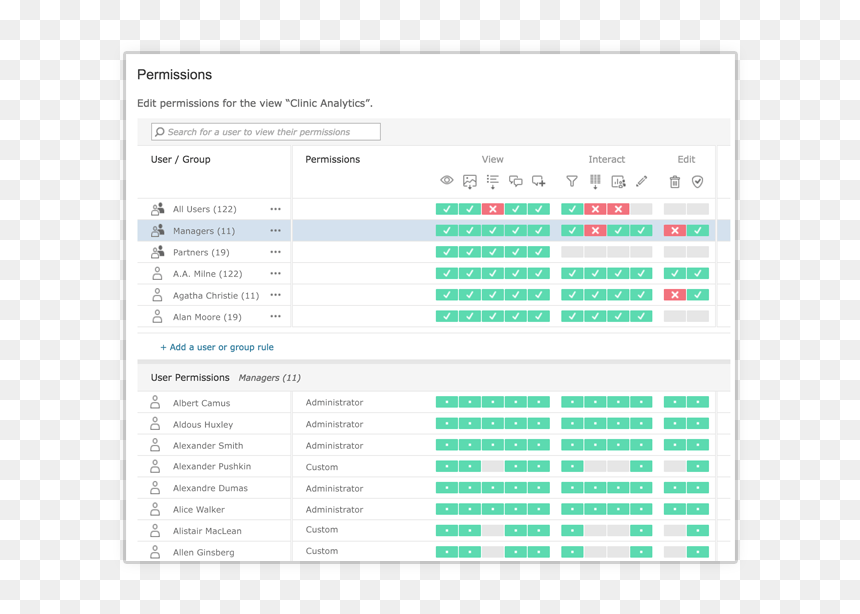
Task: Click the person icon next to Albert Camus
Action: 155,402
